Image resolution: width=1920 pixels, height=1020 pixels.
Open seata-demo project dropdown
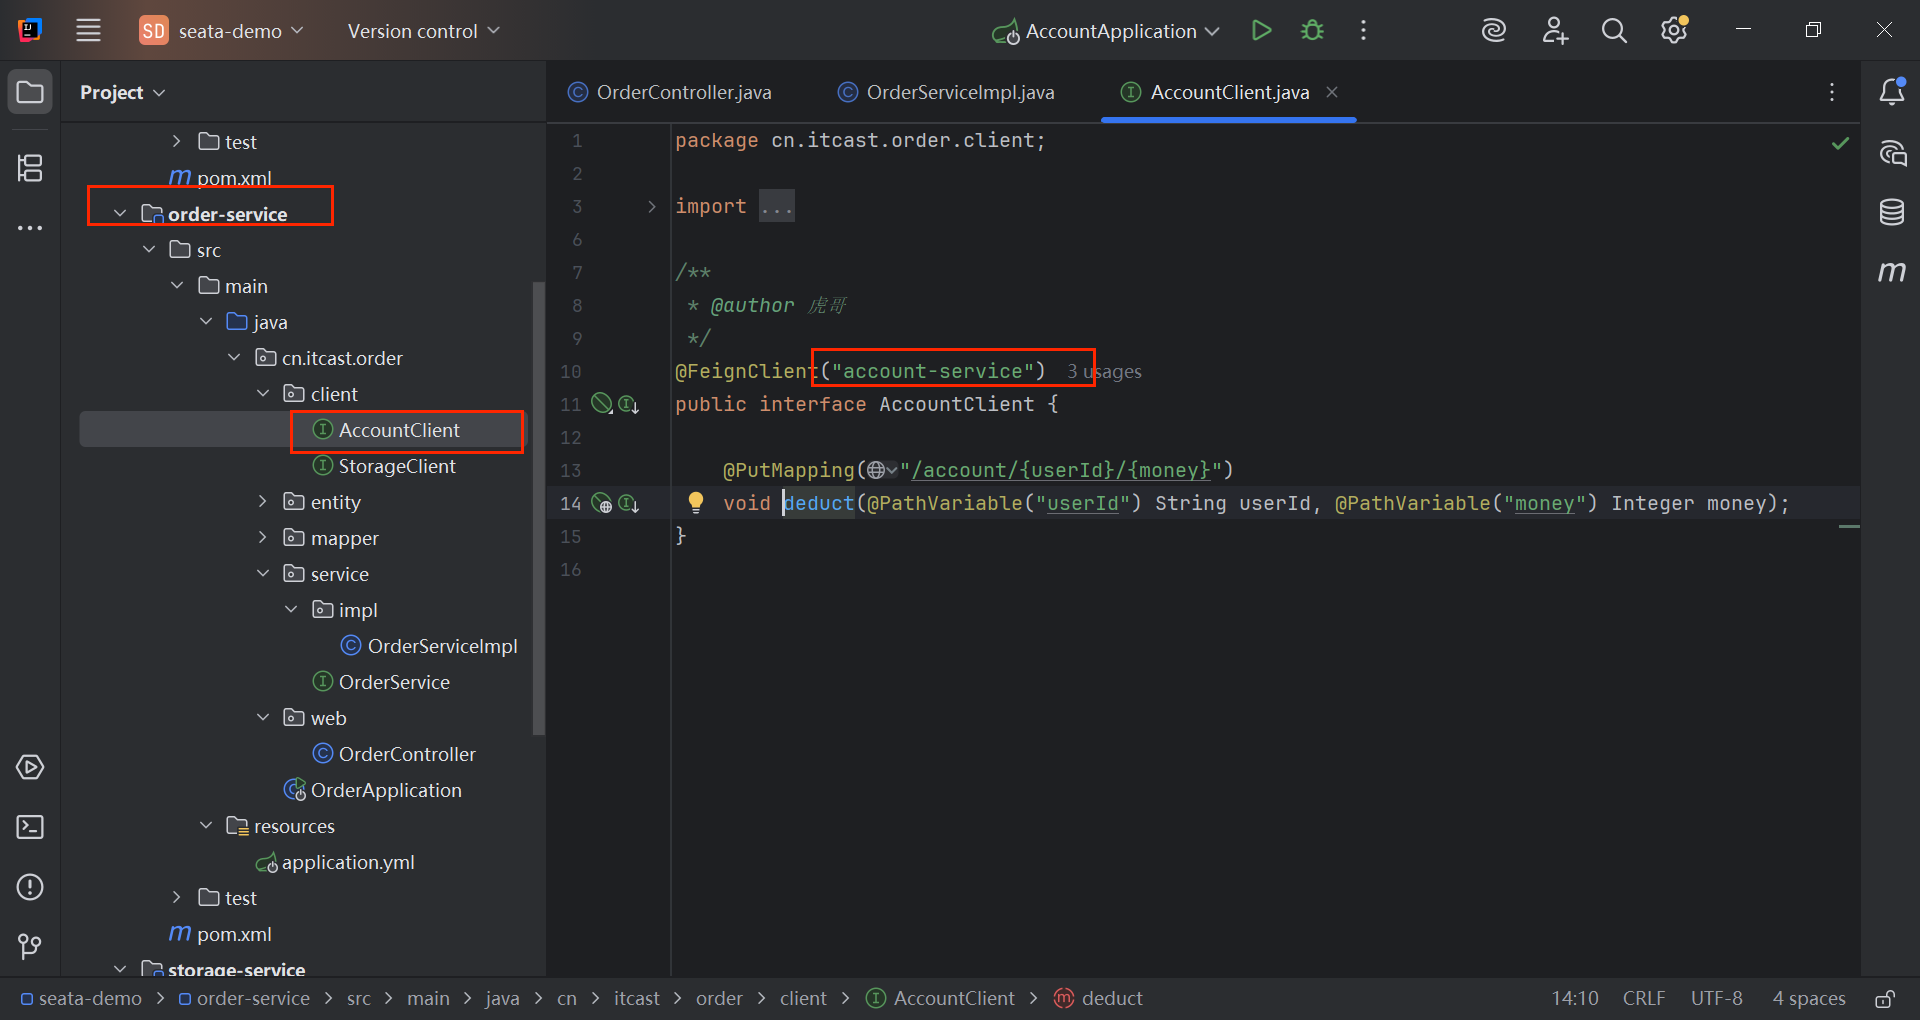tap(222, 31)
